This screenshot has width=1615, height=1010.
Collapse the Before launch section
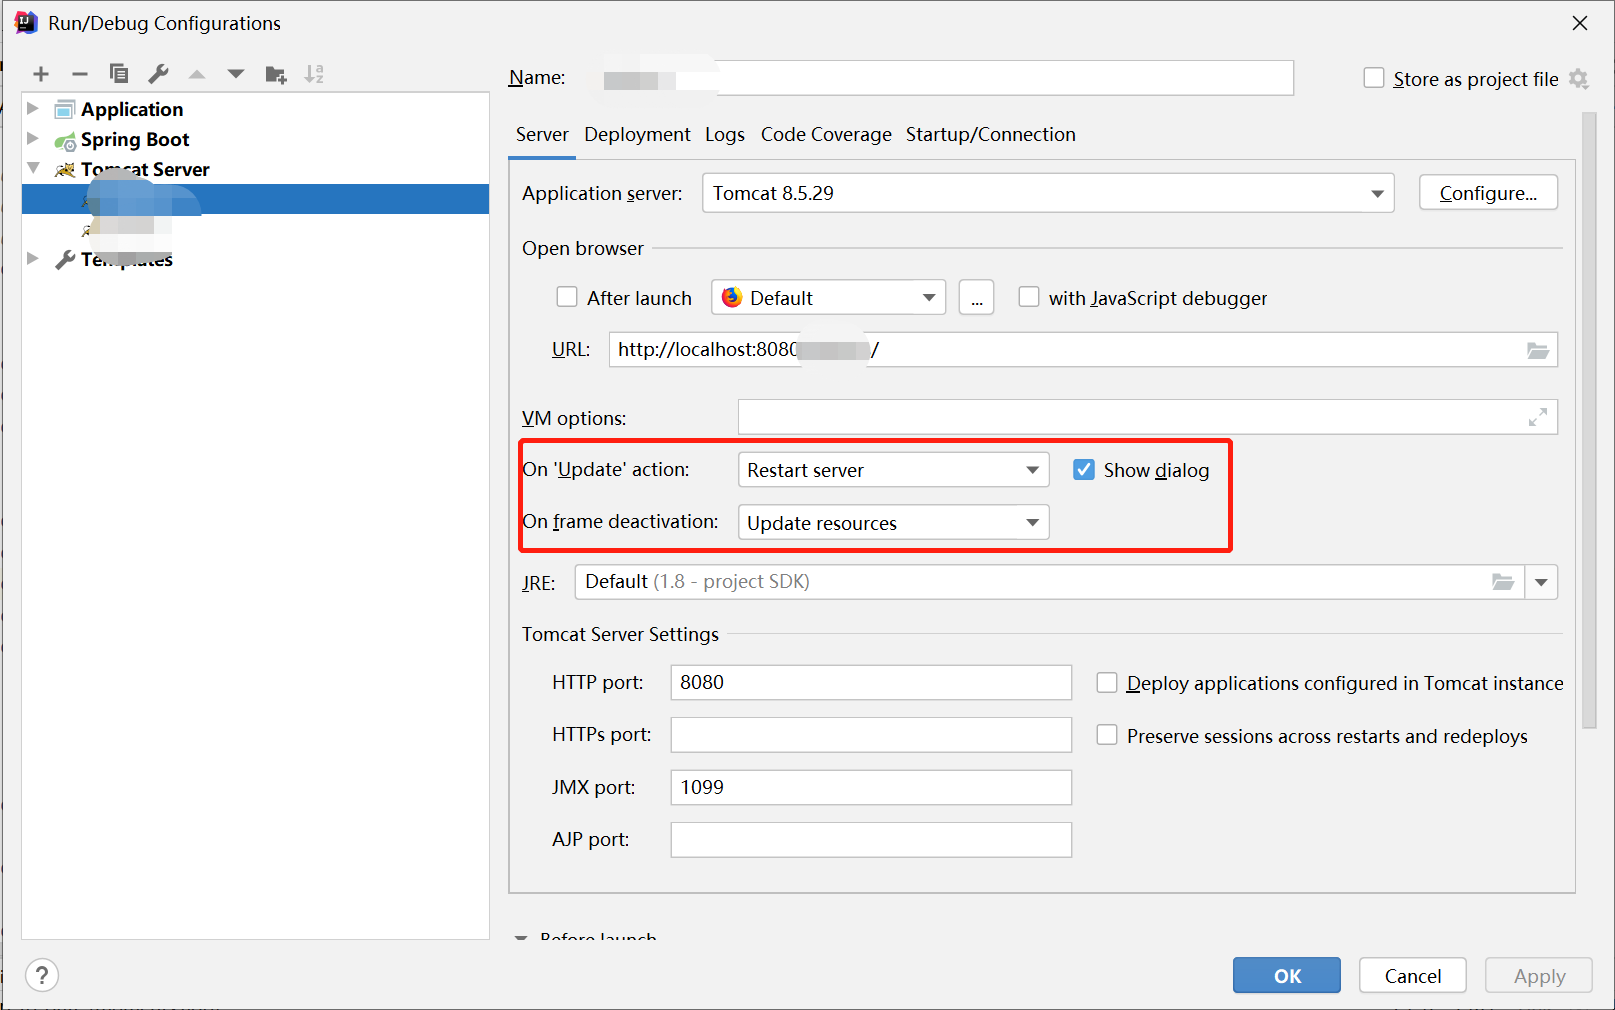(521, 938)
